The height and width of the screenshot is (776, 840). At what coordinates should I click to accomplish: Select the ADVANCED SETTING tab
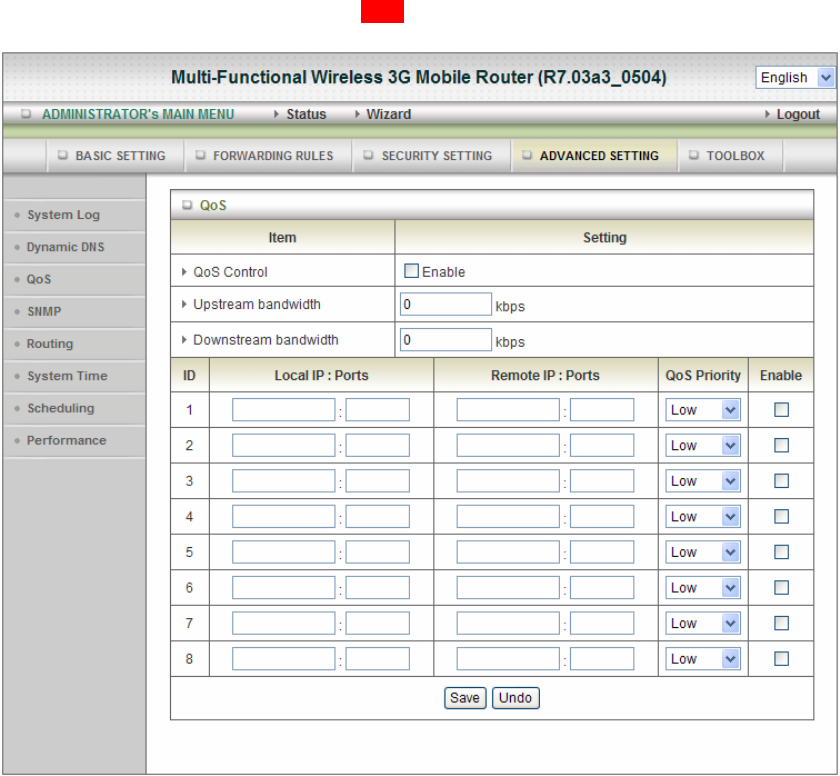click(594, 156)
